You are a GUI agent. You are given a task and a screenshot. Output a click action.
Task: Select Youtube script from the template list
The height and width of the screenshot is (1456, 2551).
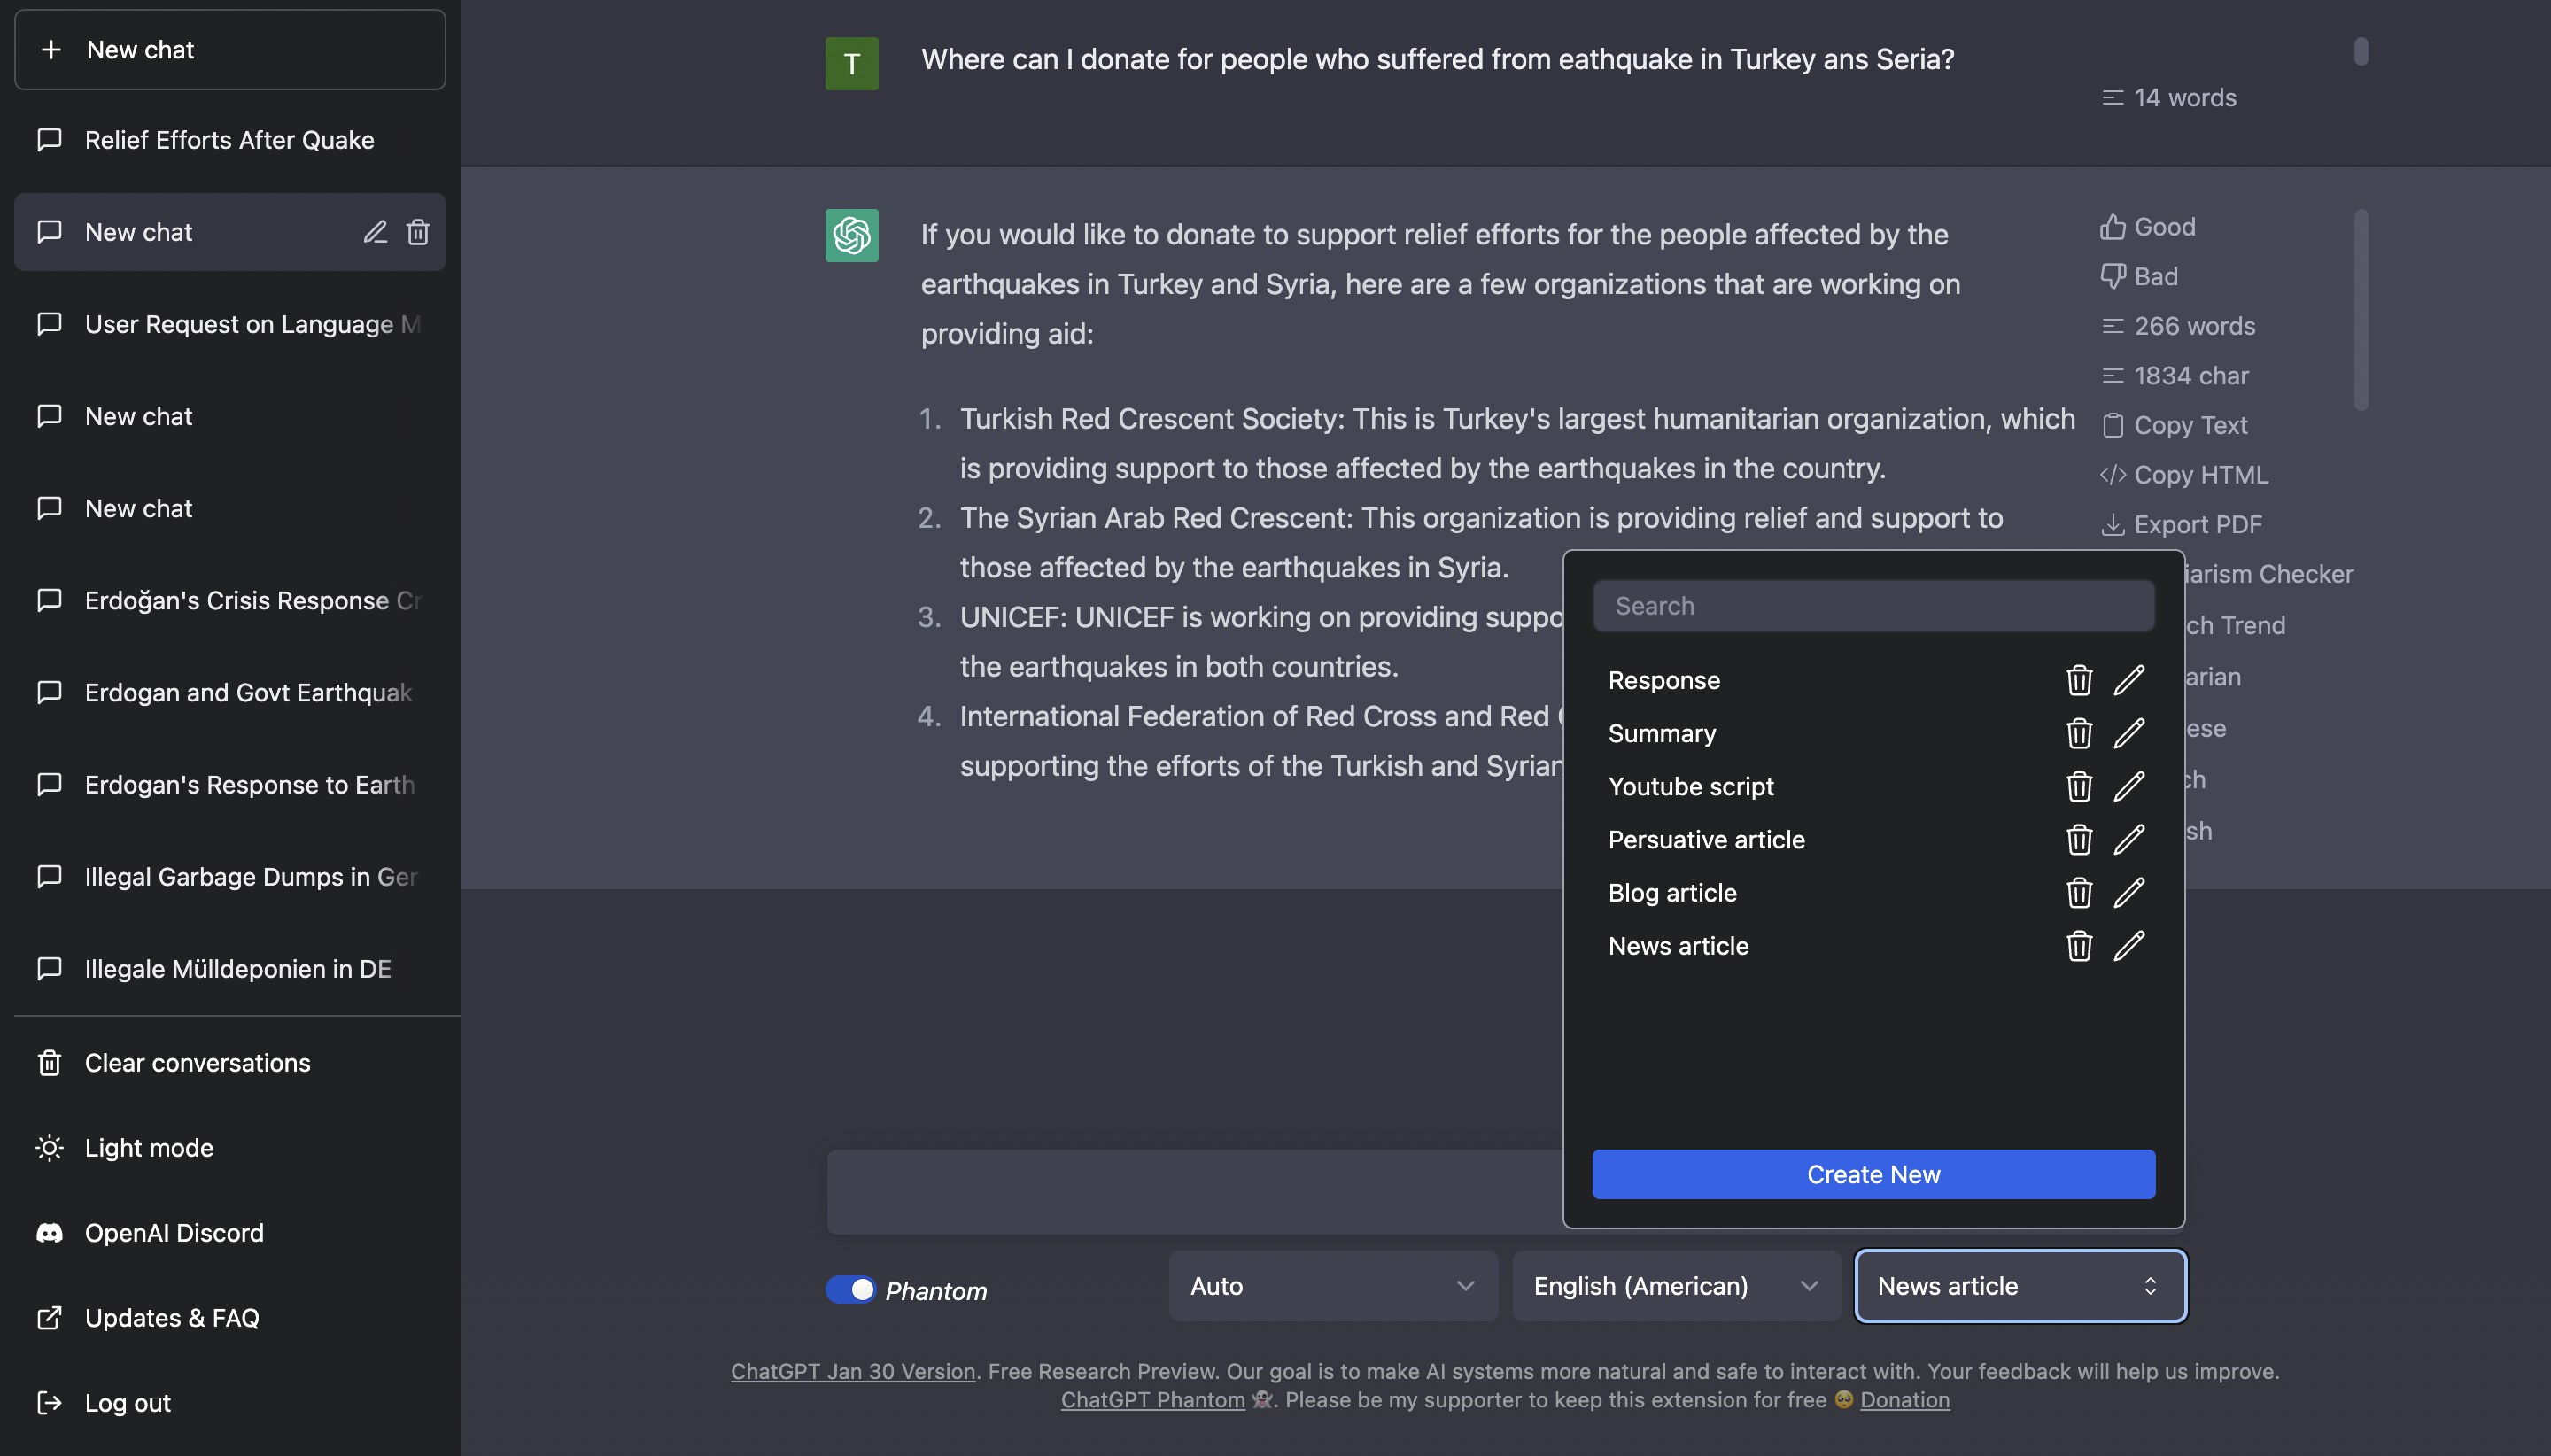(1691, 786)
